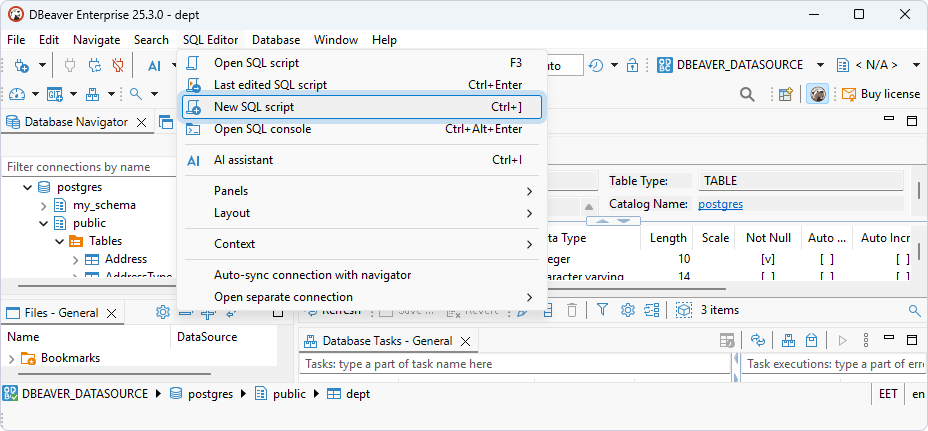Viewport: 928px width, 431px height.
Task: Toggle Auto checkbox in integer row
Action: (x=827, y=259)
